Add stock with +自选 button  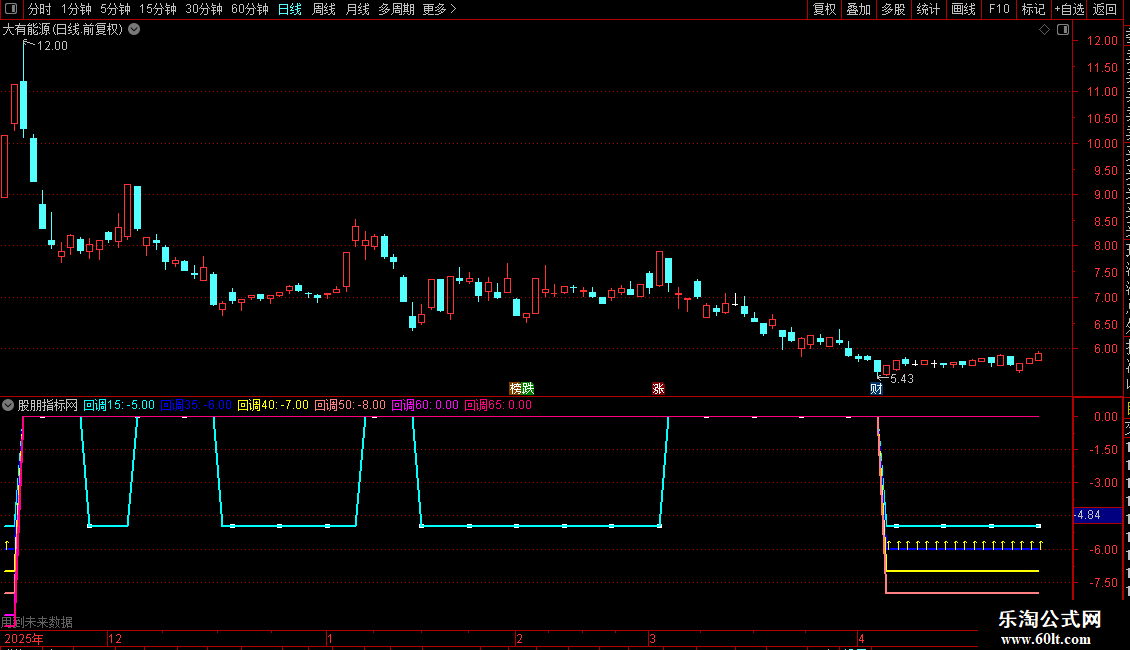(x=1069, y=9)
